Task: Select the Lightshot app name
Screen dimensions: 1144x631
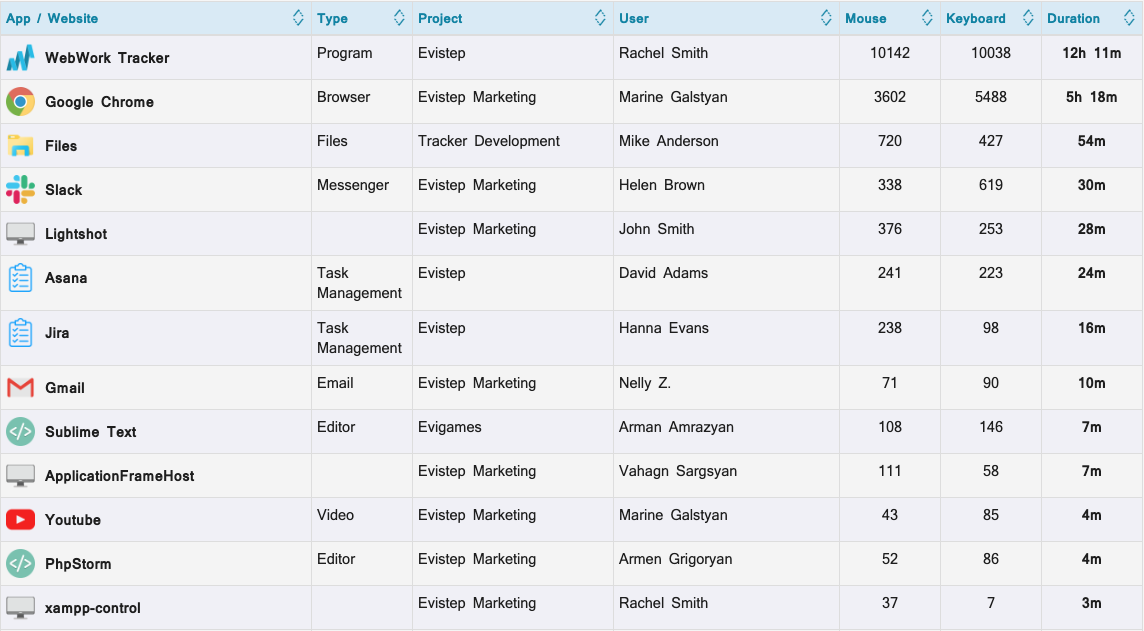Action: (76, 234)
